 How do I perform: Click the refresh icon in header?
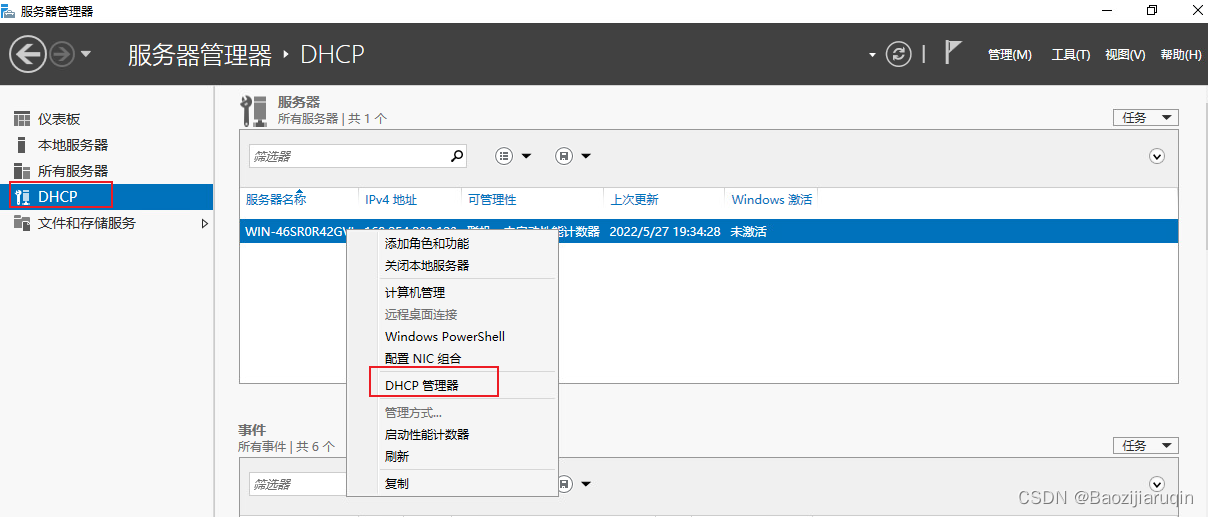pyautogui.click(x=899, y=54)
